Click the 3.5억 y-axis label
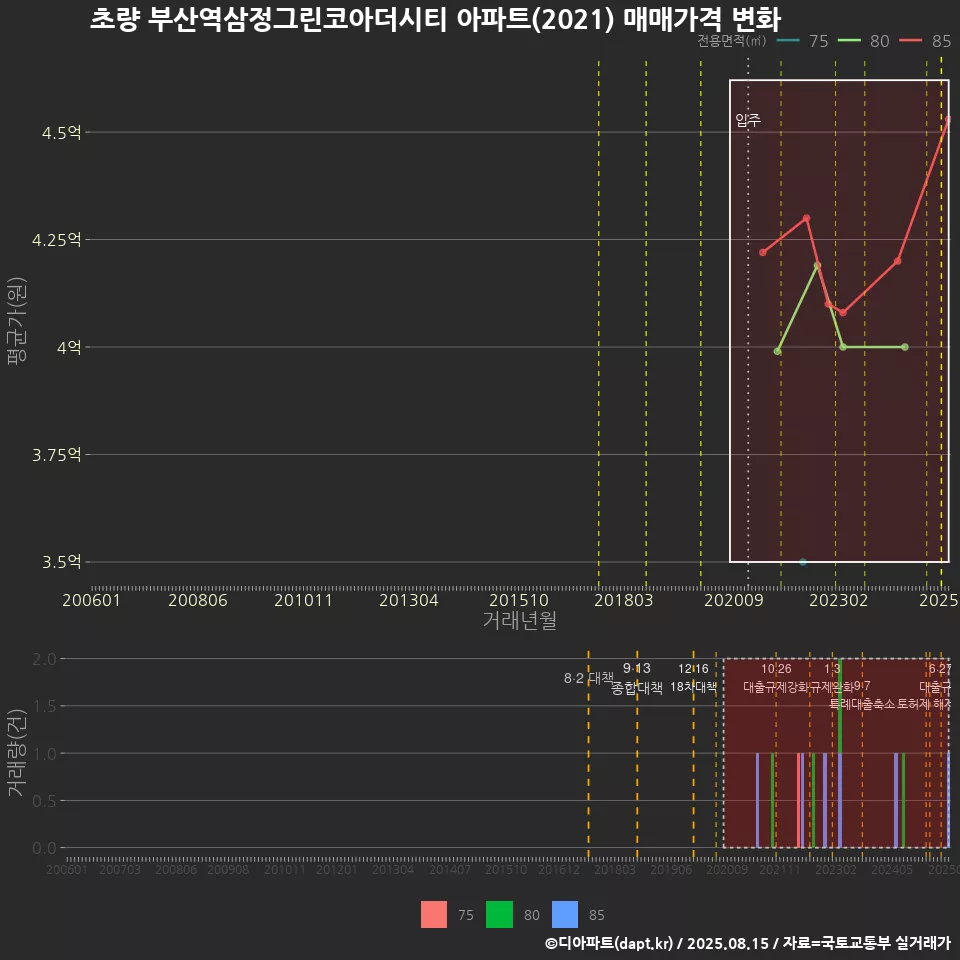 (61, 562)
